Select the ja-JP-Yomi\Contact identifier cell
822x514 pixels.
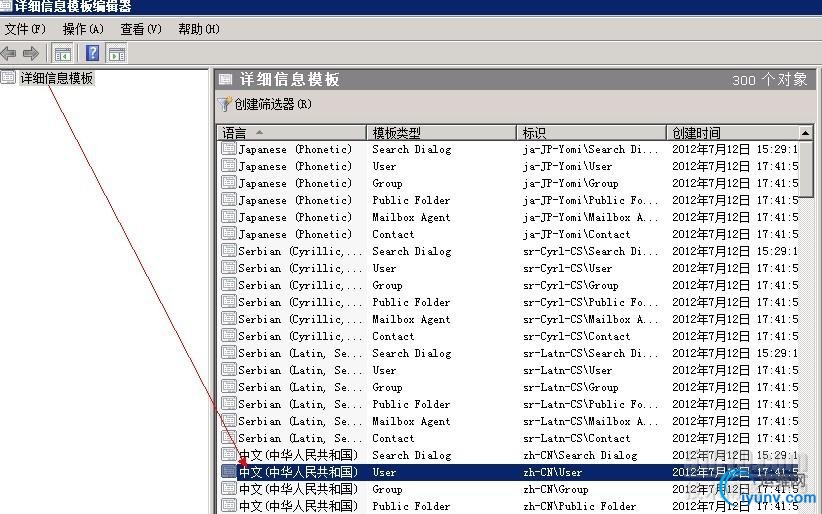tap(576, 234)
